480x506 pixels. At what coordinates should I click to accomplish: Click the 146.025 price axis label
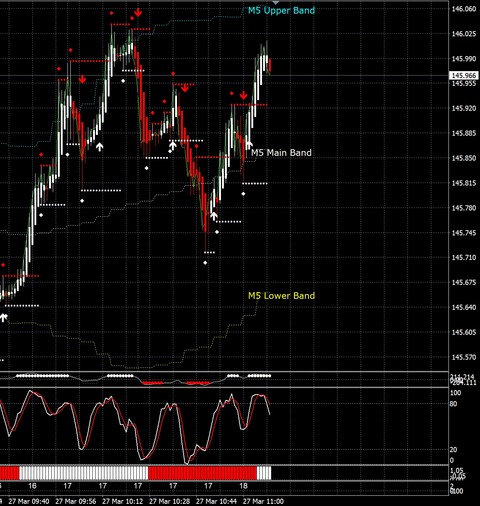pyautogui.click(x=464, y=34)
